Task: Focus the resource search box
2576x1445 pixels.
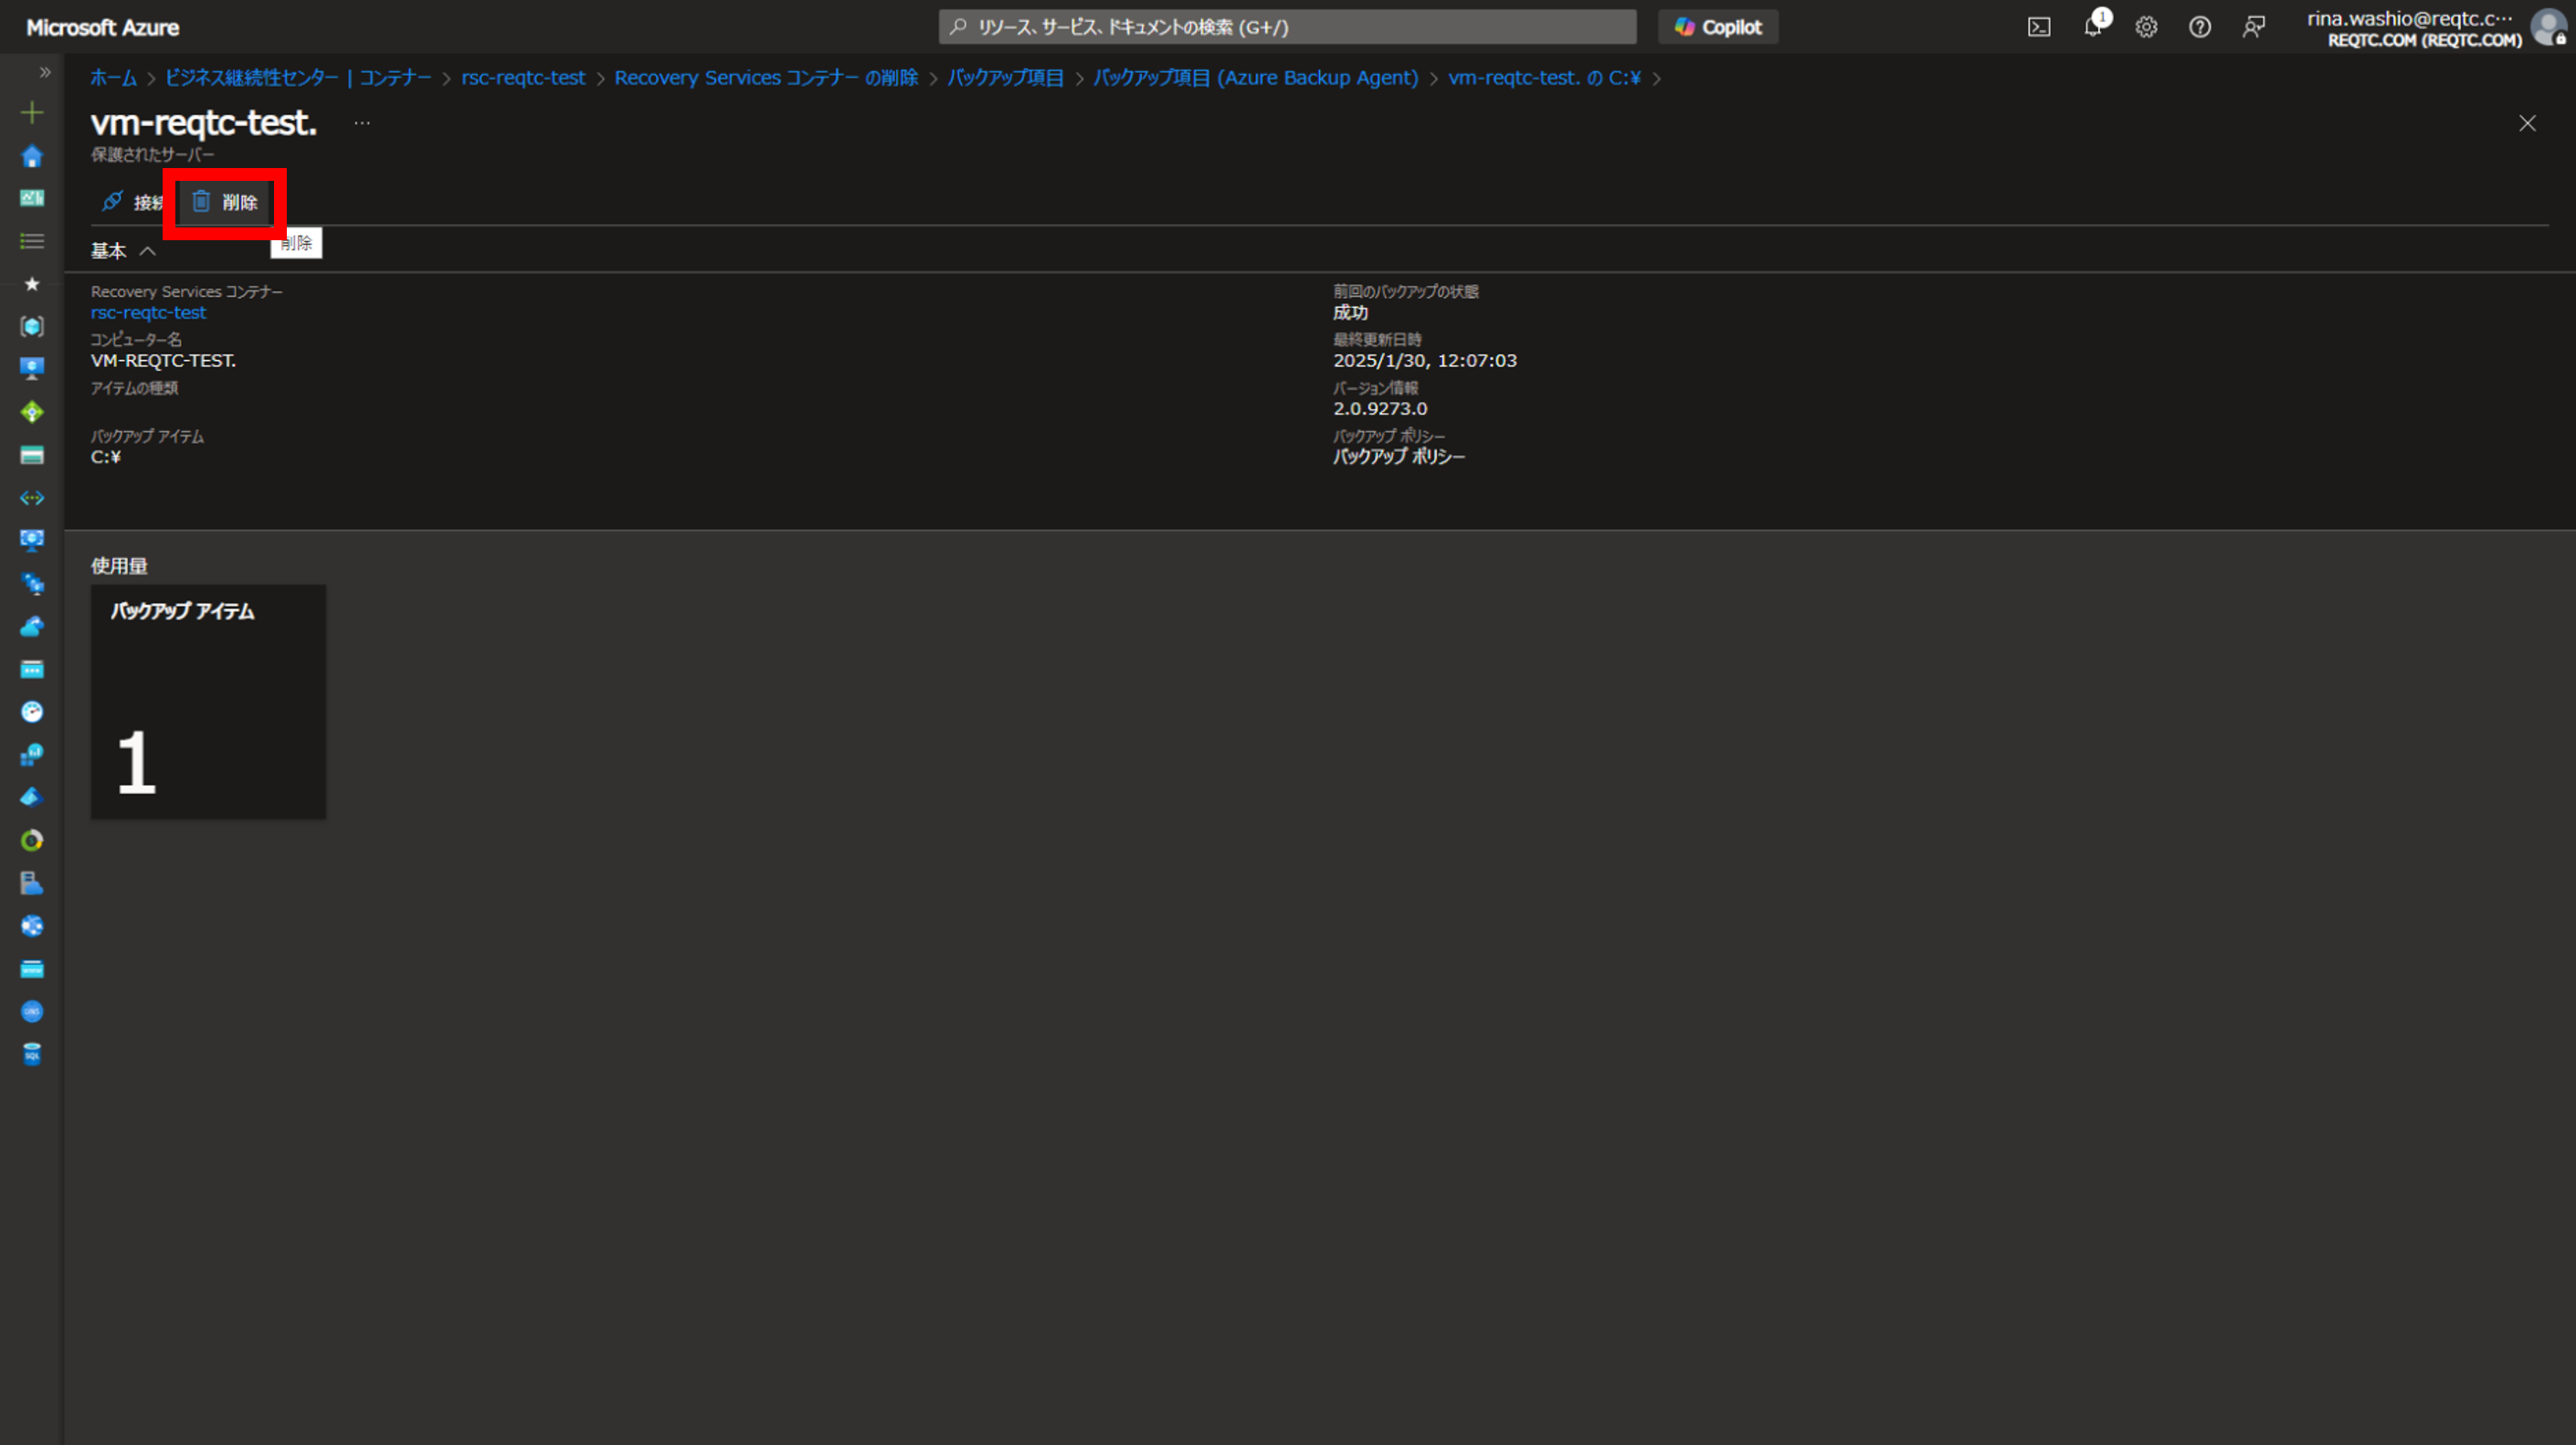Action: click(1288, 27)
